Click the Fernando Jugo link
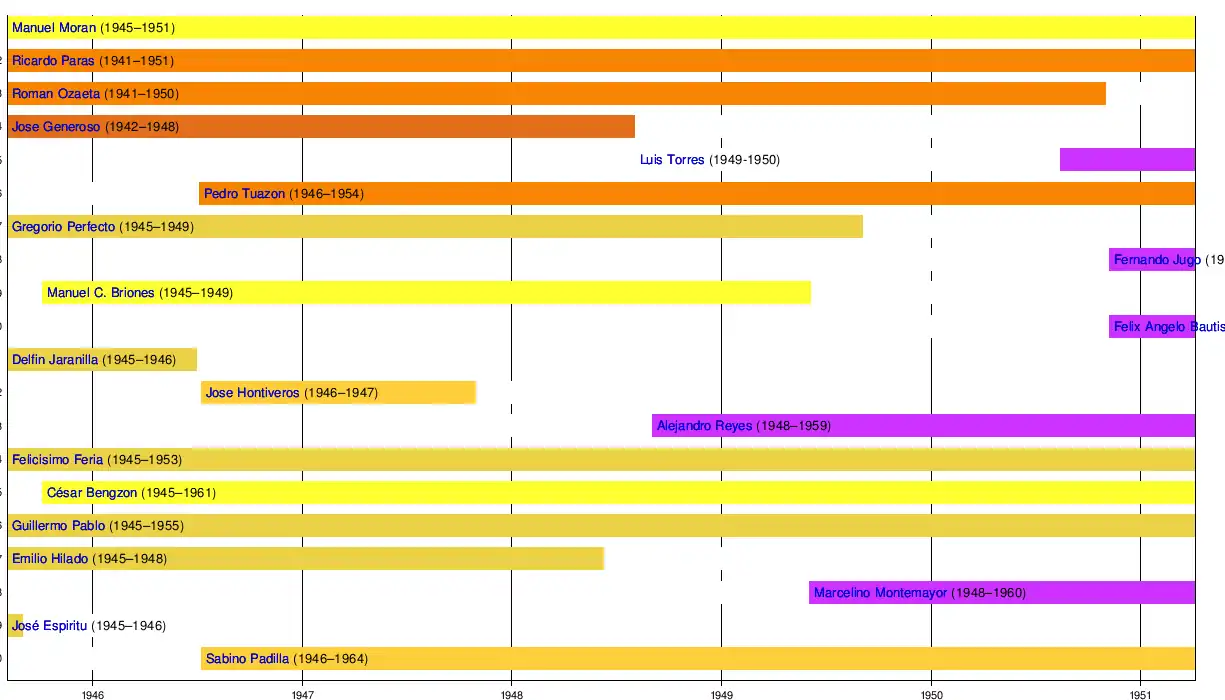Image resolution: width=1225 pixels, height=700 pixels. tap(1156, 260)
